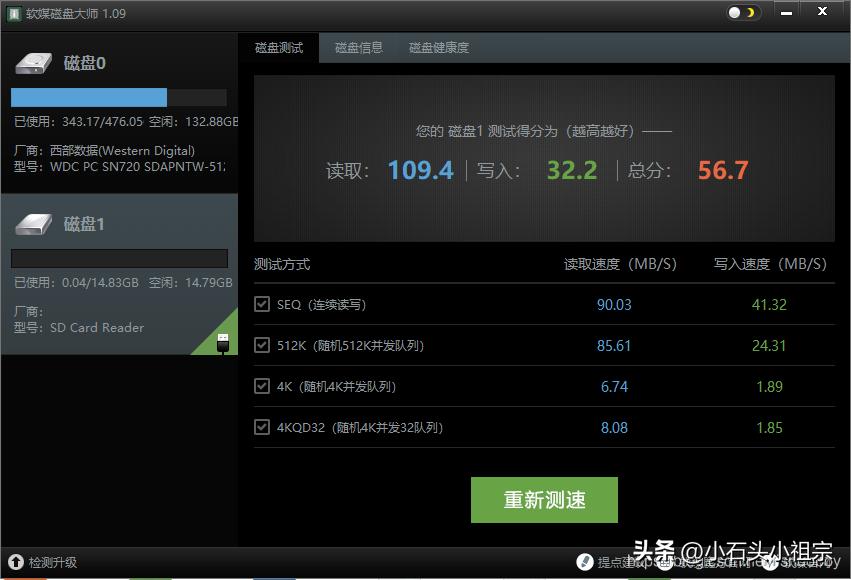Click the USB removable device badge on 磁盘1
851x580 pixels.
coord(223,343)
